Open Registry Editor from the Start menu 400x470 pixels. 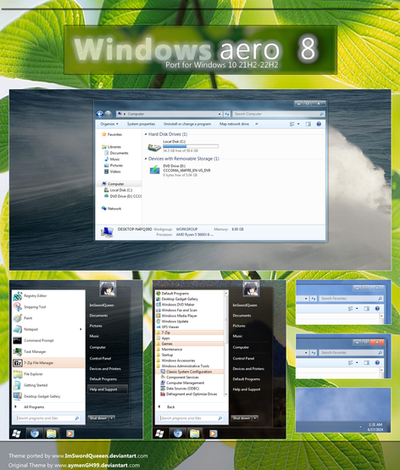click(35, 296)
